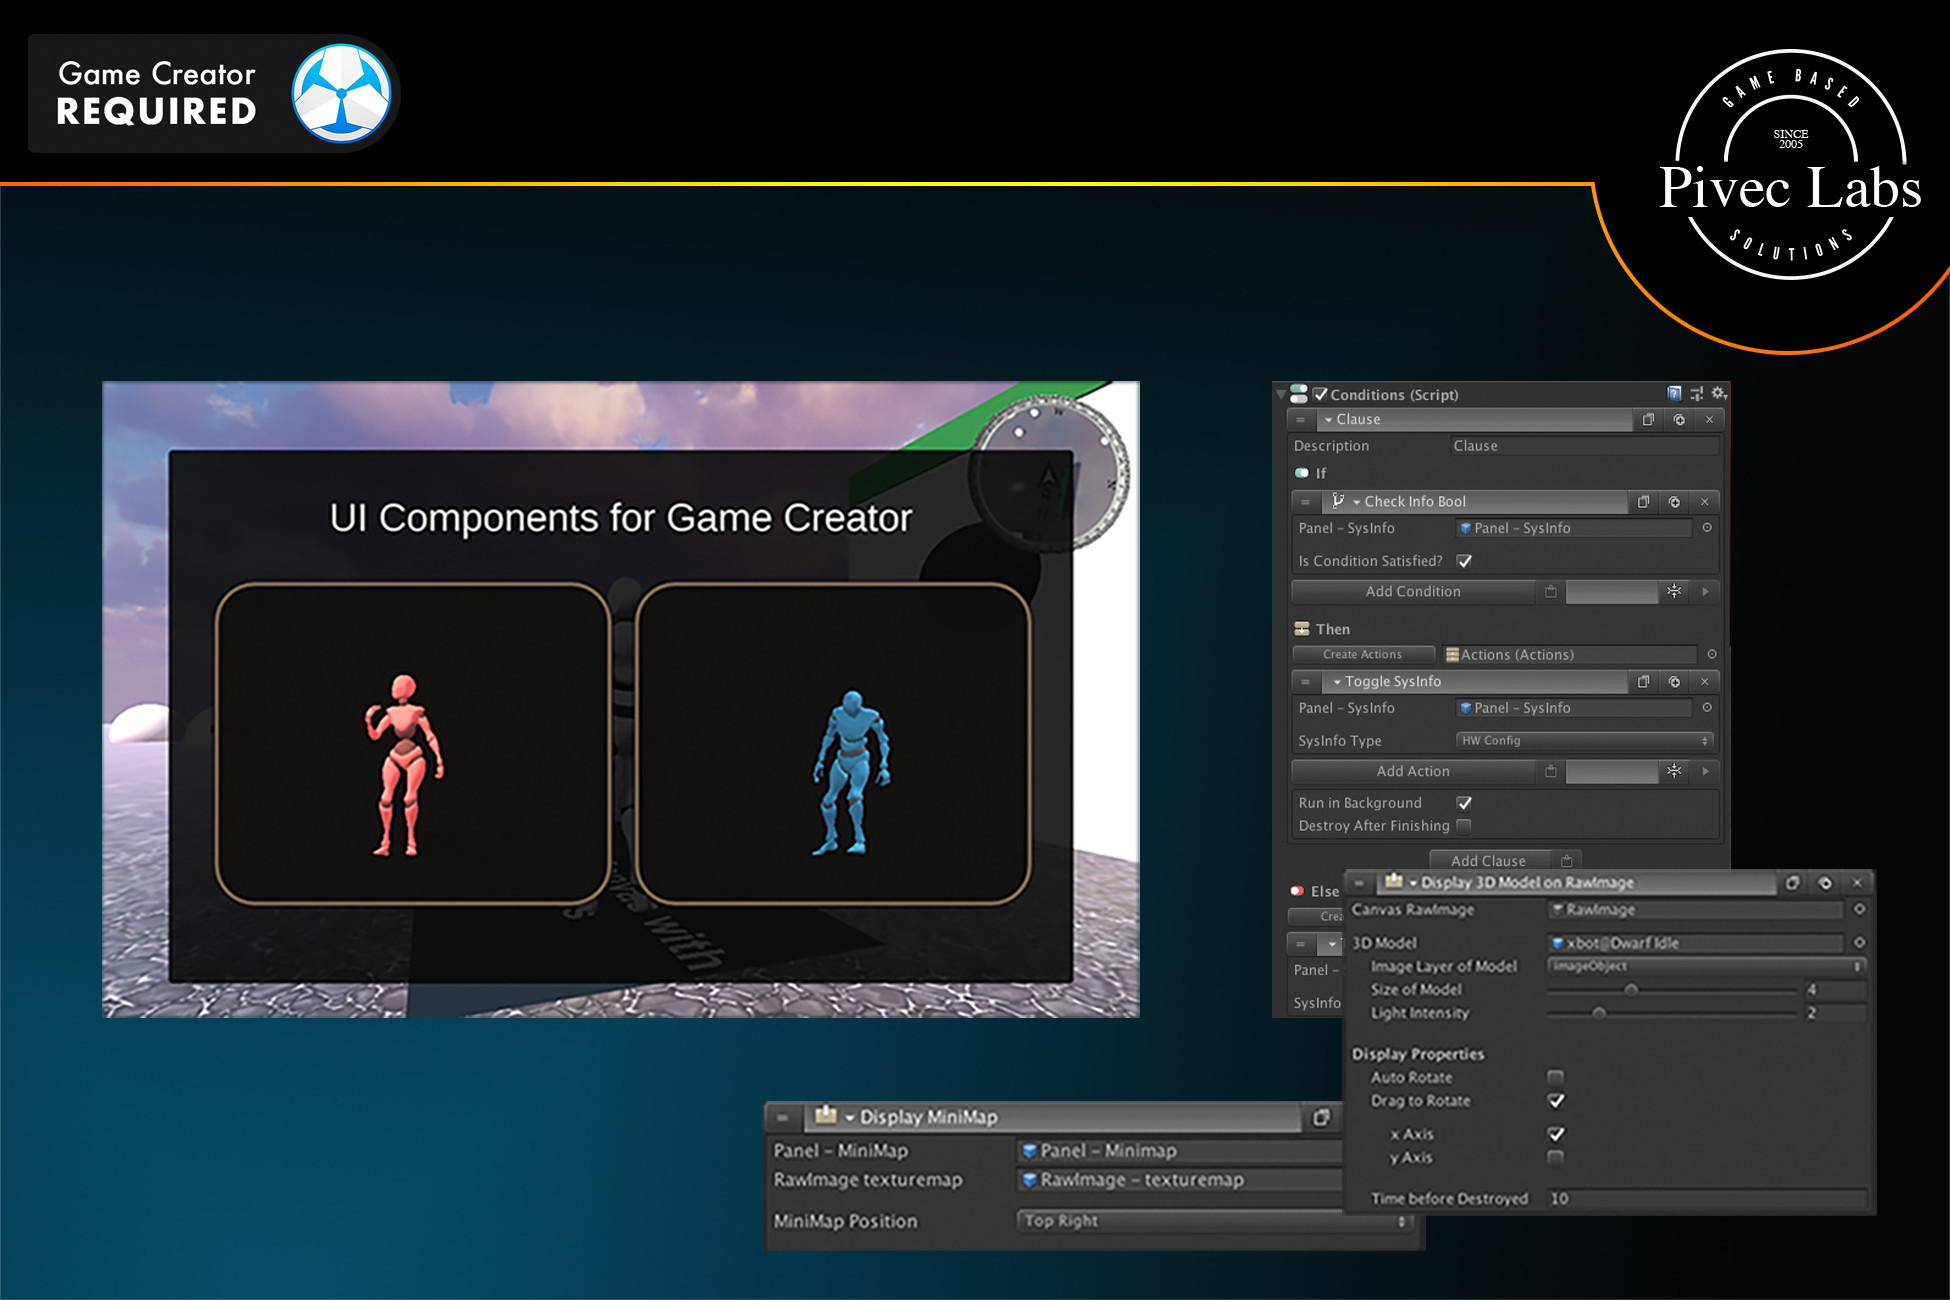
Task: Click the Add Action button
Action: click(1413, 772)
